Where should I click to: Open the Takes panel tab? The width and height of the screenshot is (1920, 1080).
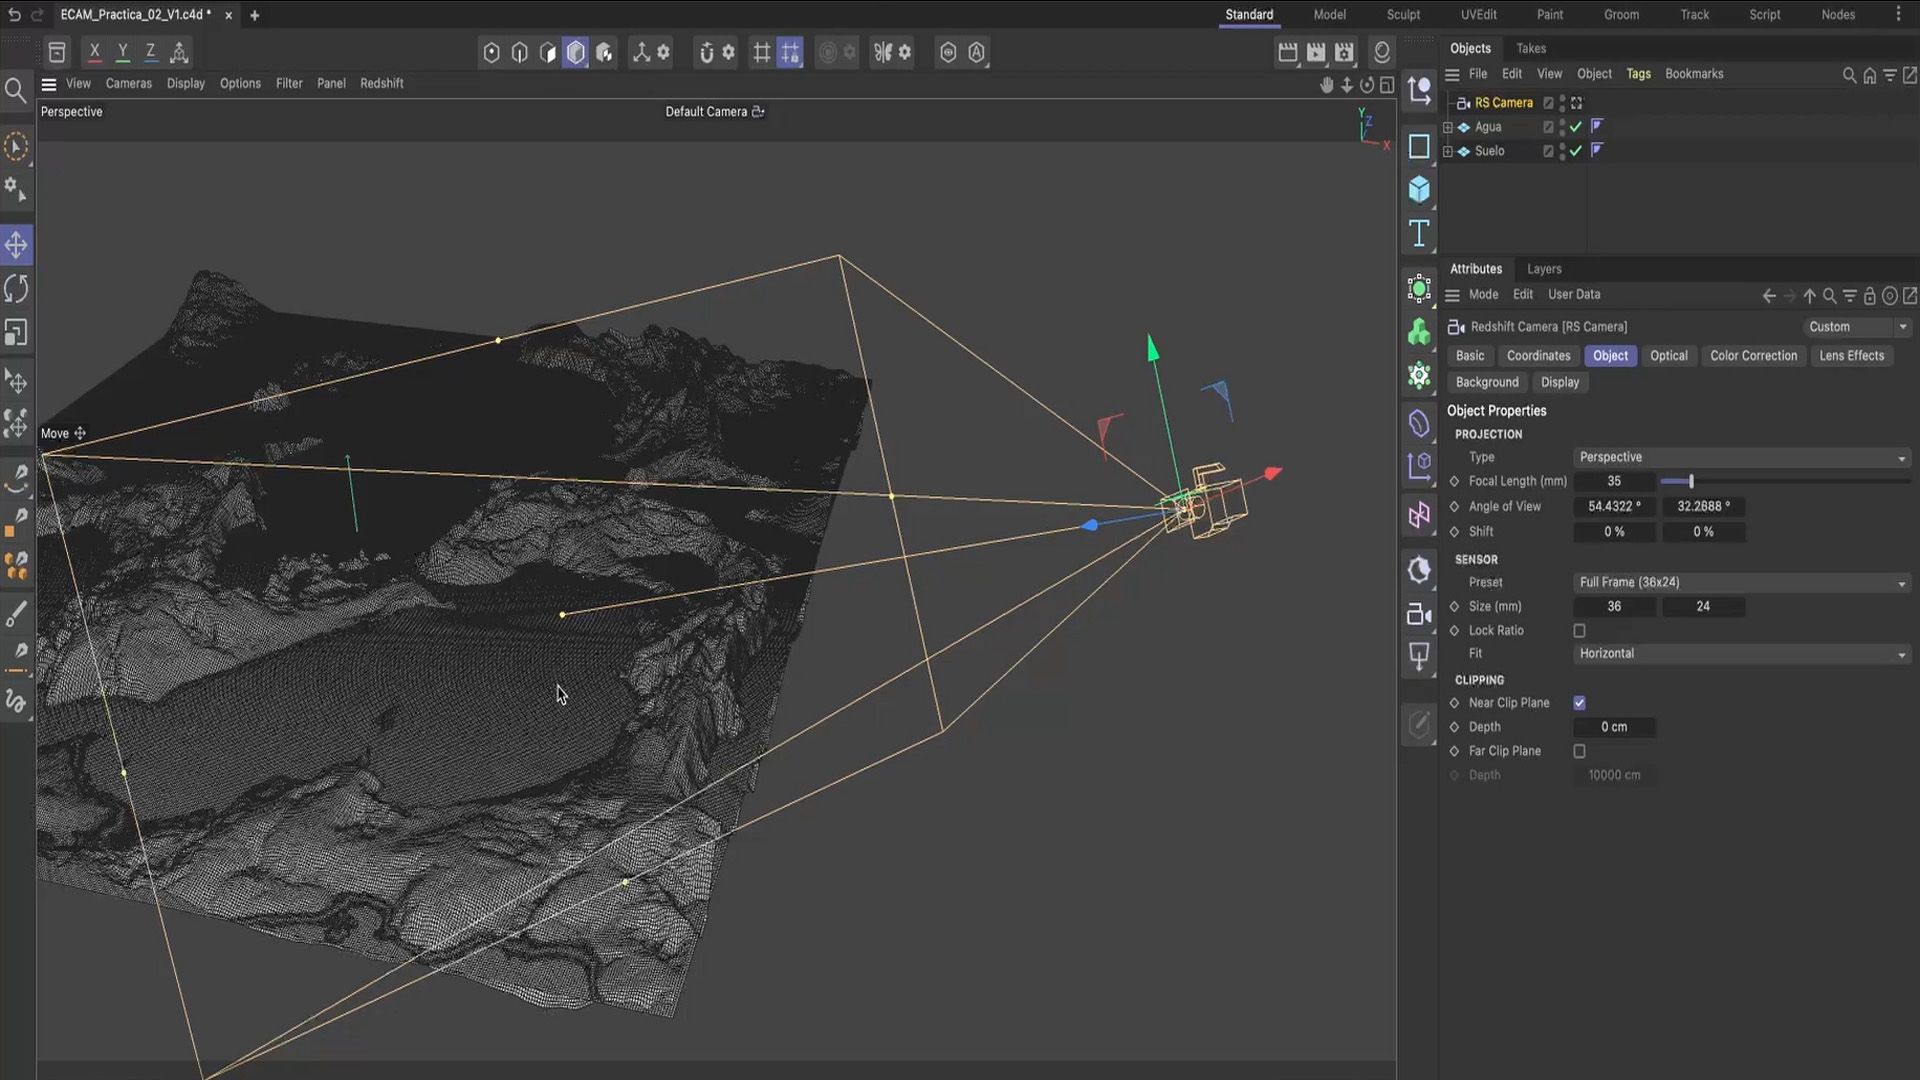tap(1530, 48)
